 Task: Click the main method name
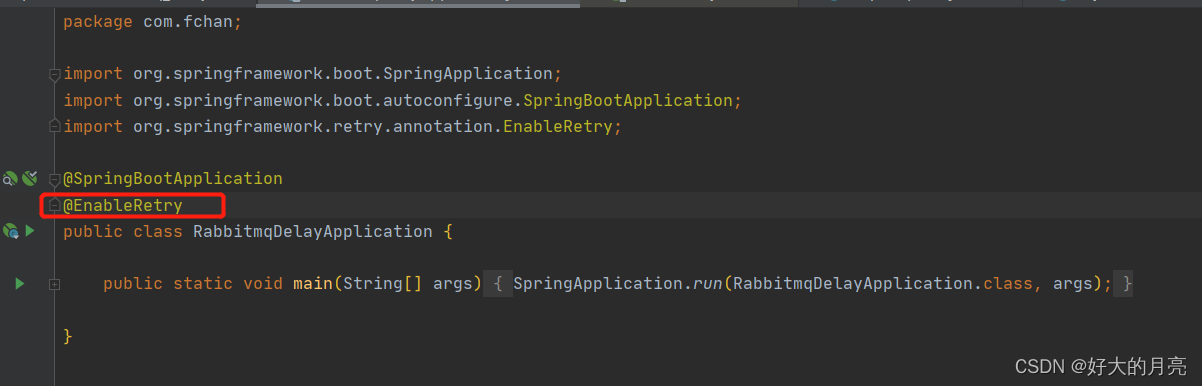click(313, 284)
